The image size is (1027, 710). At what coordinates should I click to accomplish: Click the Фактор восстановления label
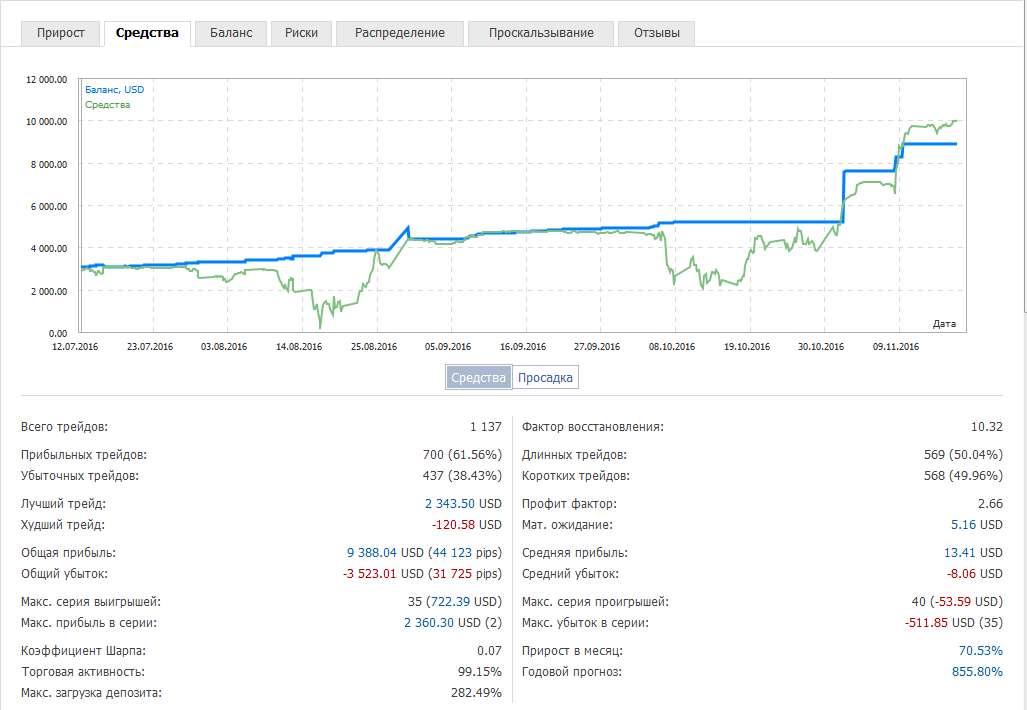click(x=593, y=427)
